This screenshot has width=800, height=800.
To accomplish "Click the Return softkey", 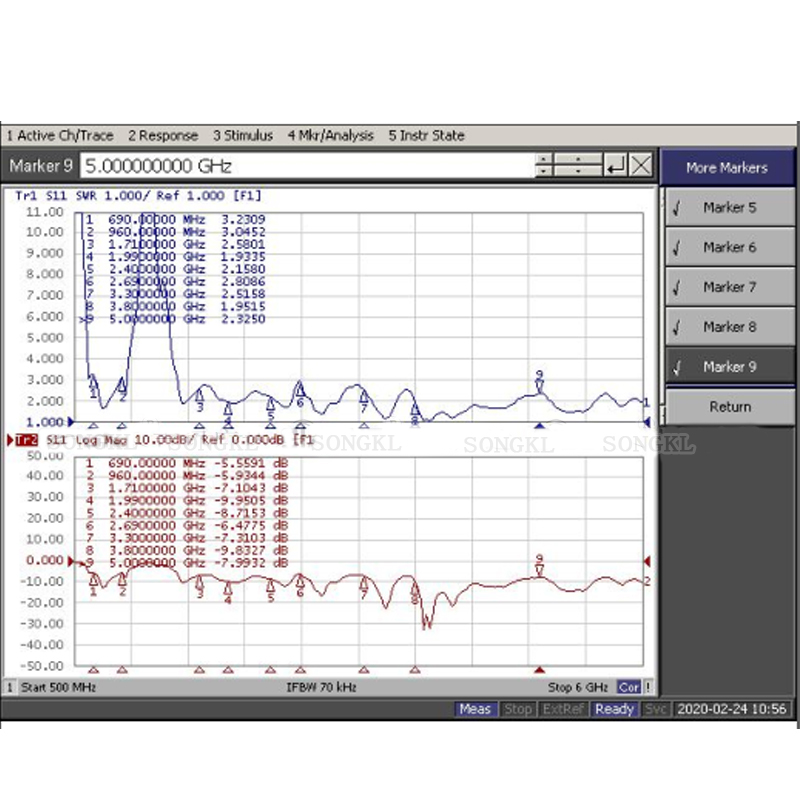I will (x=730, y=407).
